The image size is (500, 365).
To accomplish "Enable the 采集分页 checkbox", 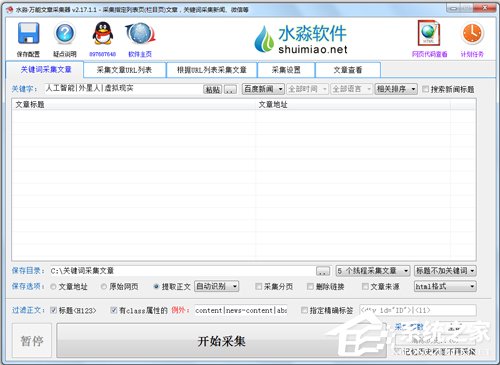I will [258, 286].
